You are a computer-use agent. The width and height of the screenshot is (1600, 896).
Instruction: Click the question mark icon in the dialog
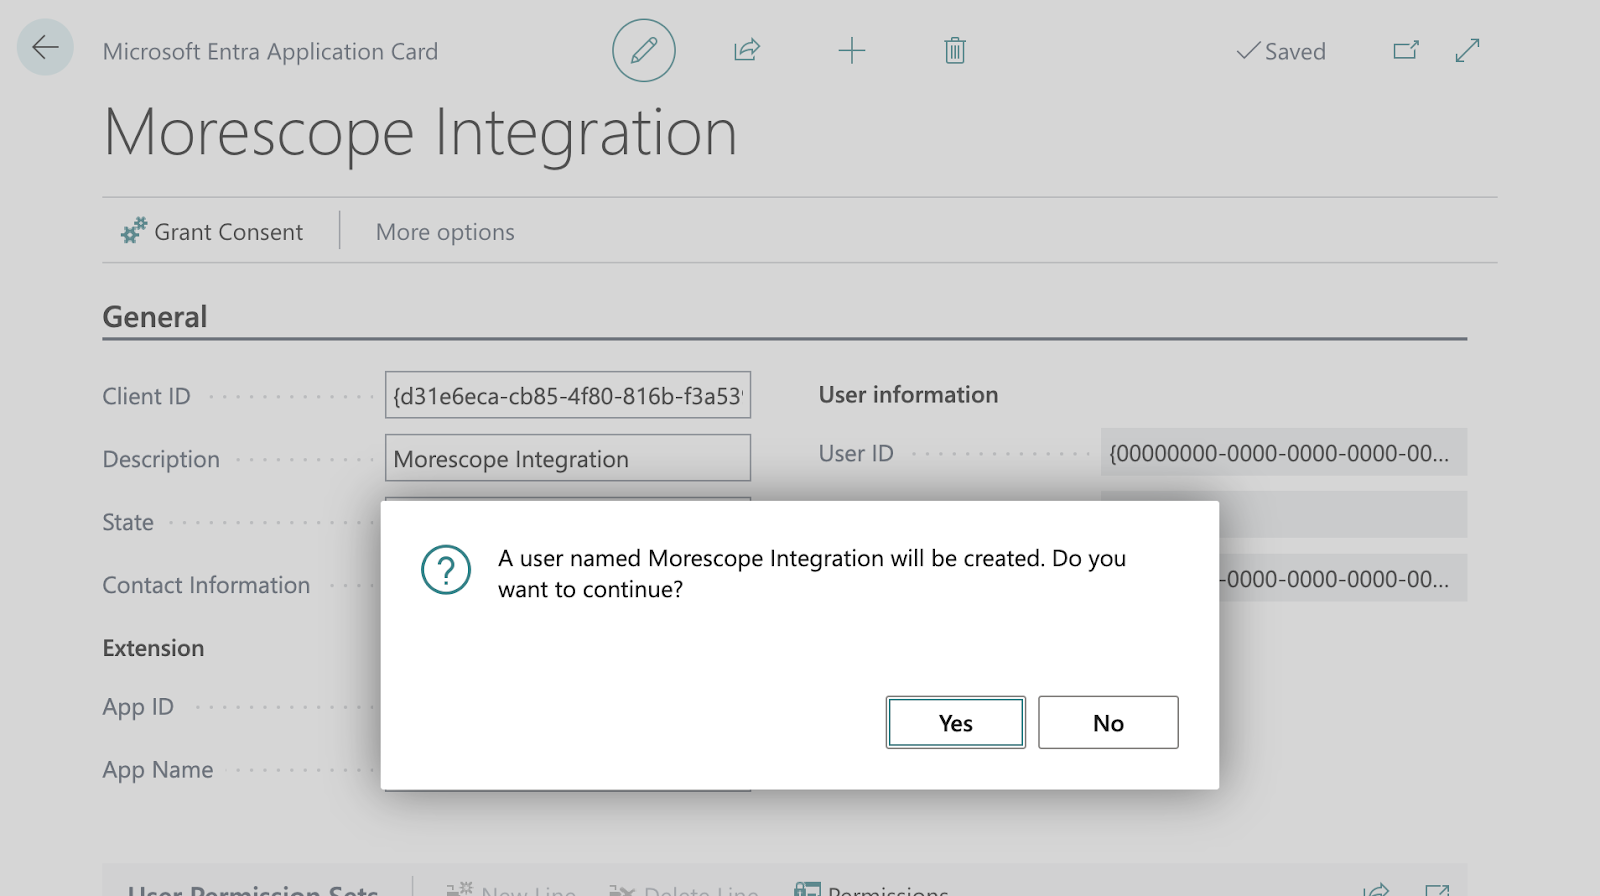click(446, 570)
